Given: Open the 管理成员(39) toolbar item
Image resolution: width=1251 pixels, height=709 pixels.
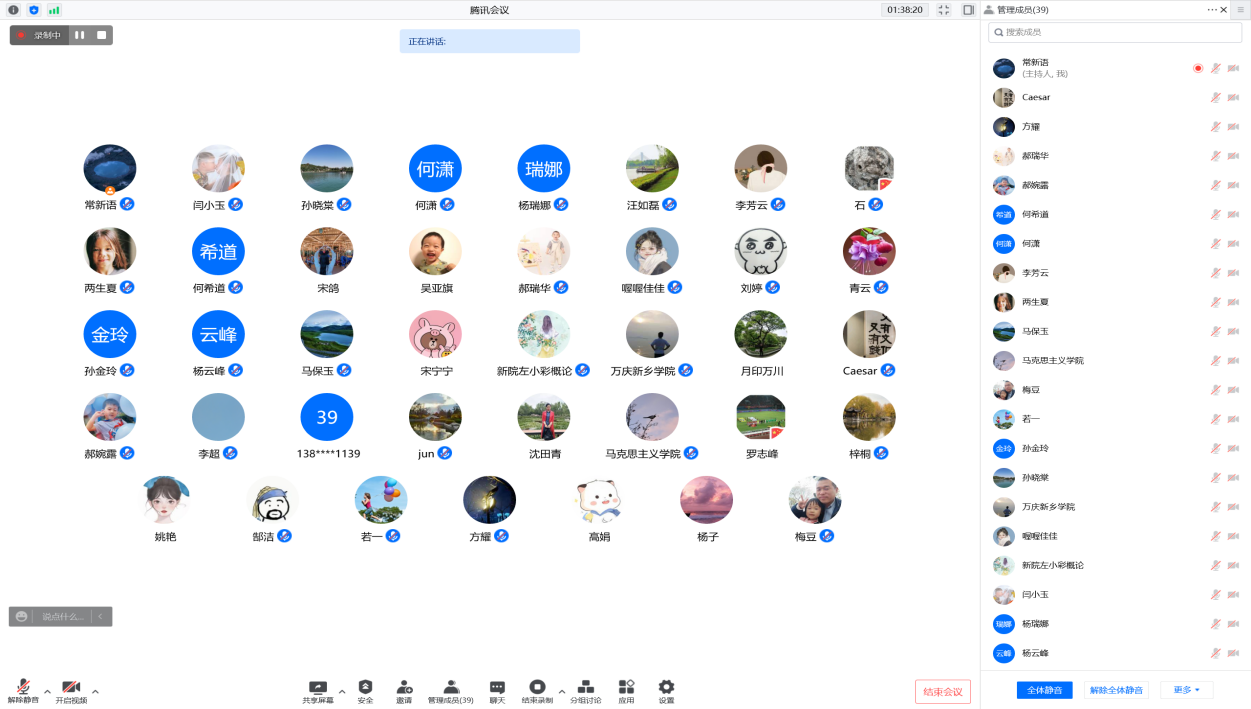Looking at the screenshot, I should 451,691.
